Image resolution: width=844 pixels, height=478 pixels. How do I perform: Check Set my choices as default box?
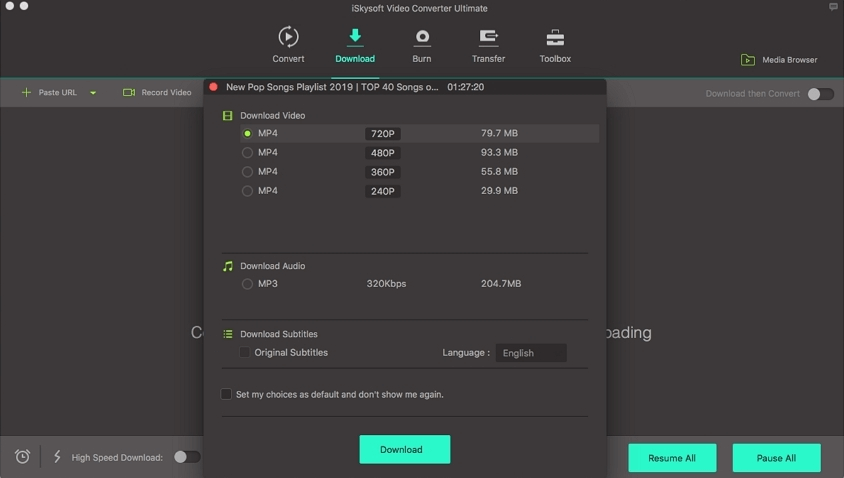point(226,394)
